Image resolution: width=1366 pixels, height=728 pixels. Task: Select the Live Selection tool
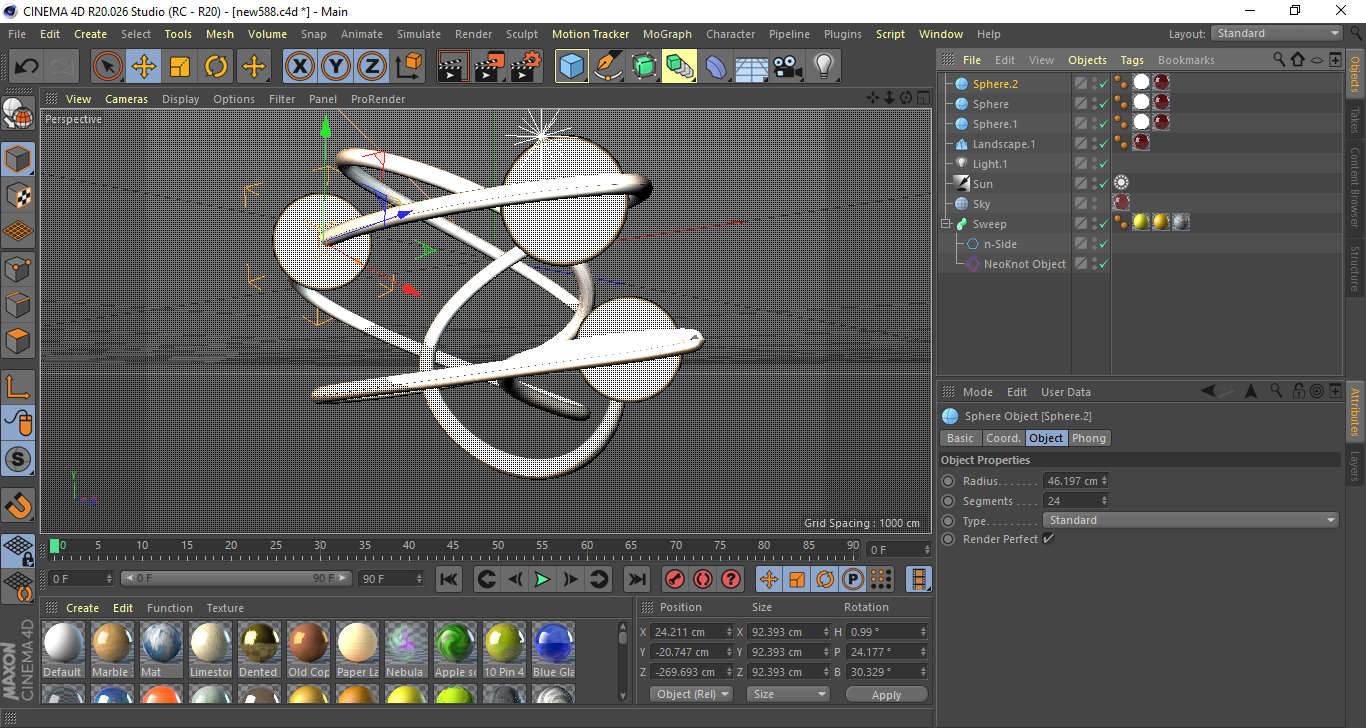click(108, 67)
